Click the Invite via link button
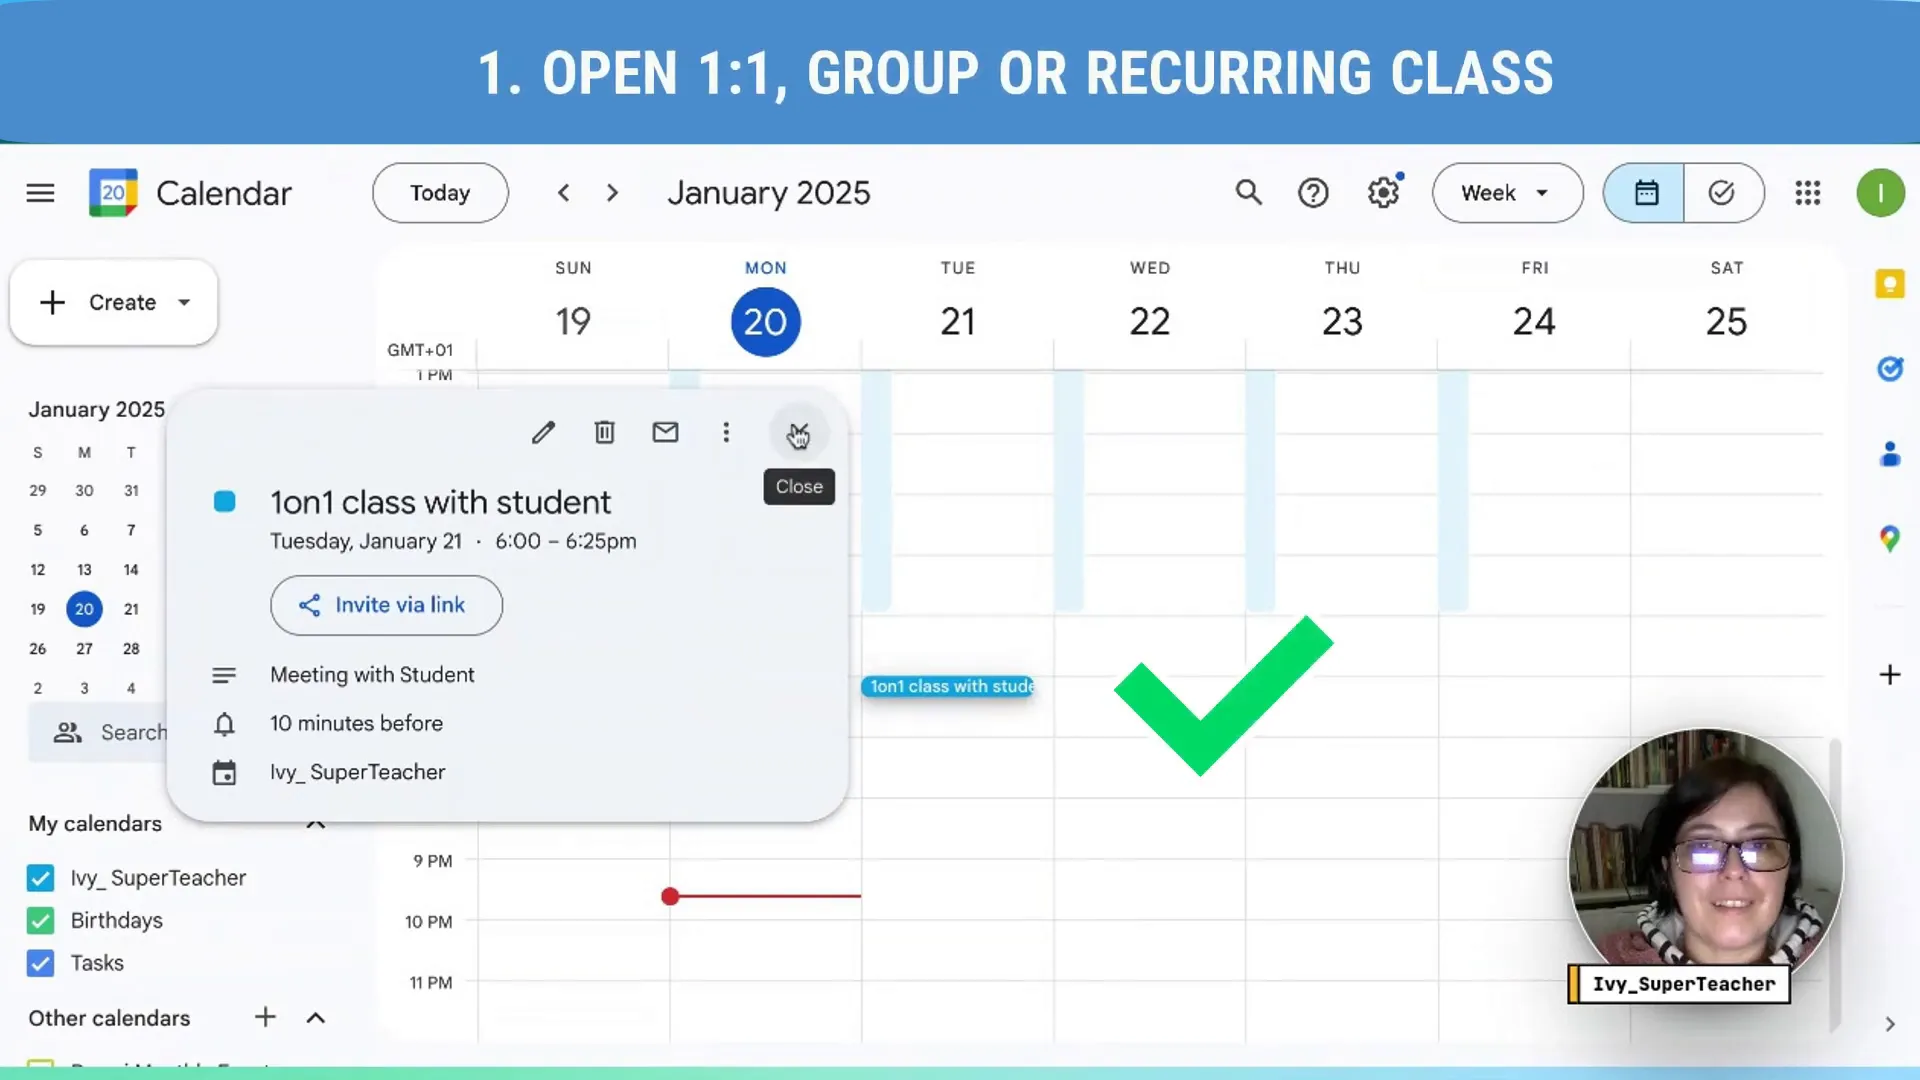This screenshot has height=1080, width=1920. 386,604
